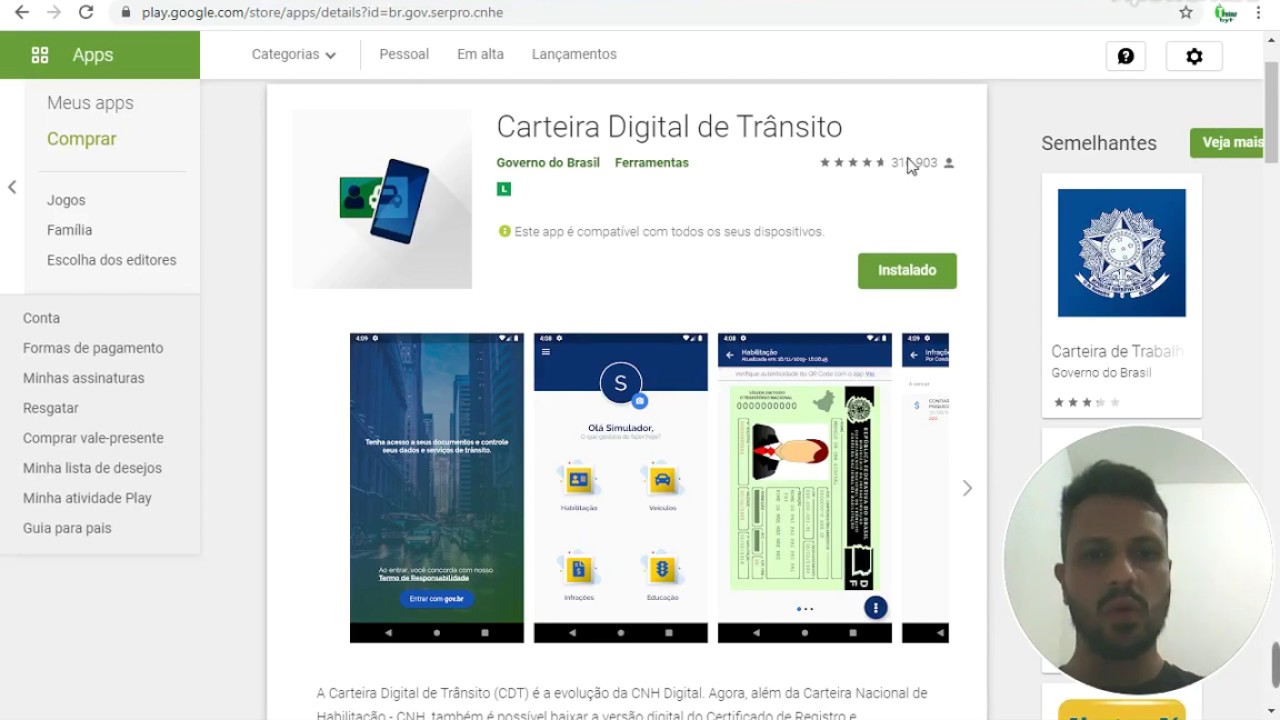Open the Governo do Brasil developer link

pyautogui.click(x=548, y=162)
